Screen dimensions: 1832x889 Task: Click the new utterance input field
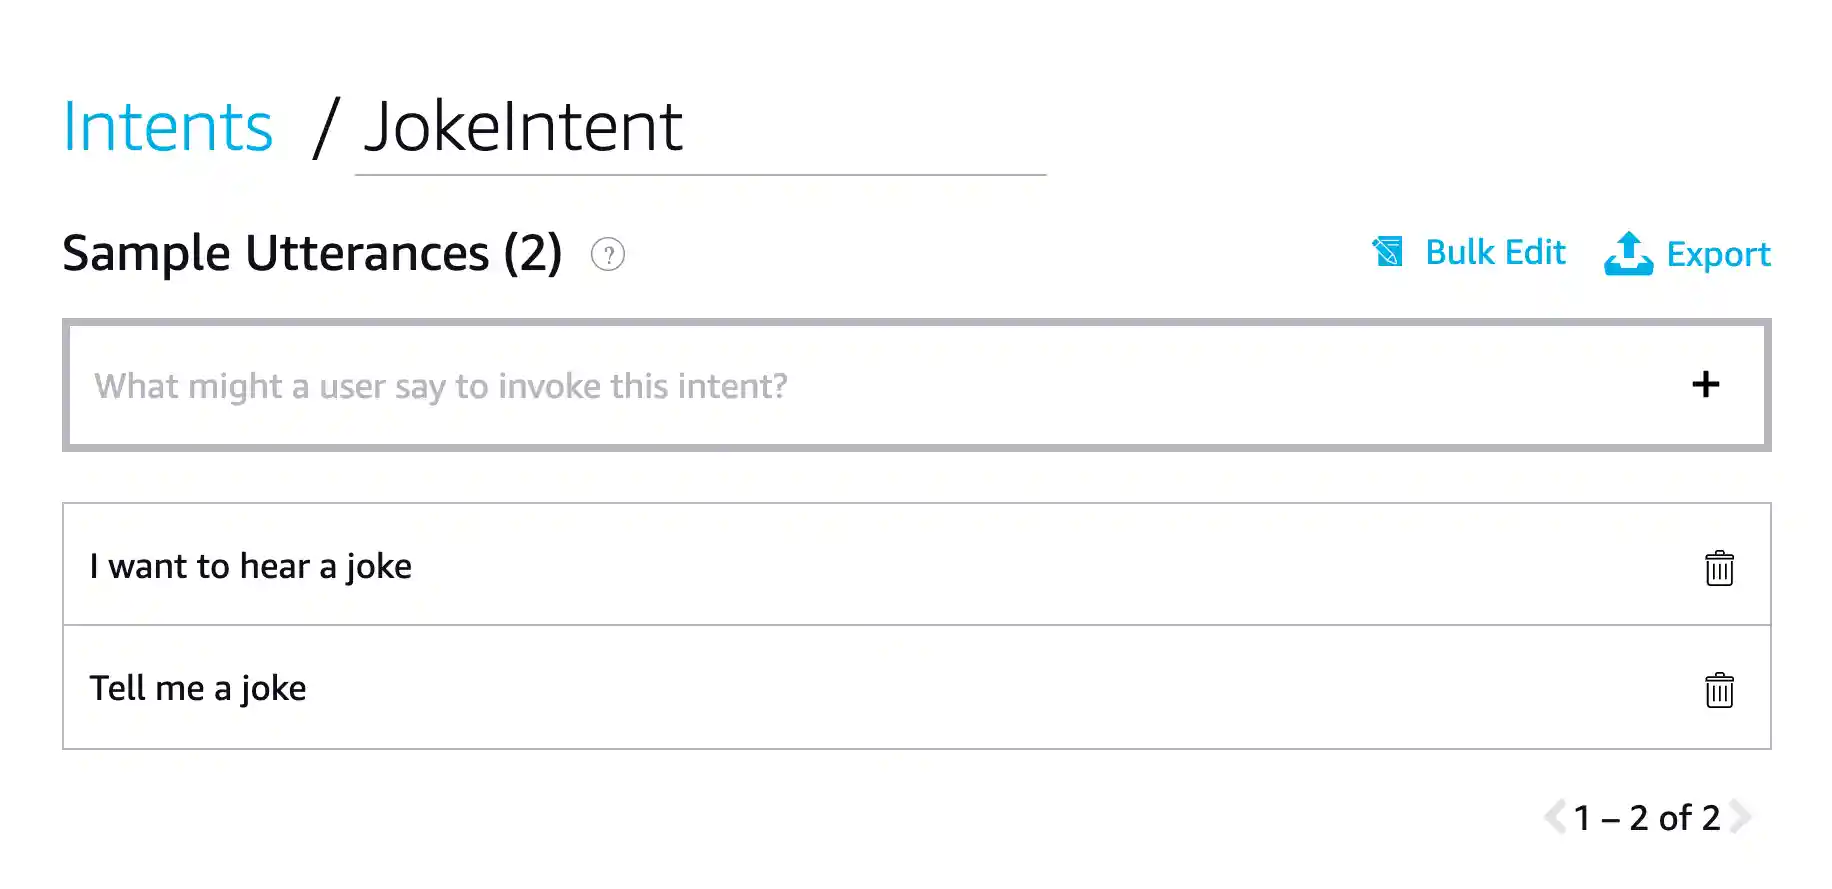[700, 385]
